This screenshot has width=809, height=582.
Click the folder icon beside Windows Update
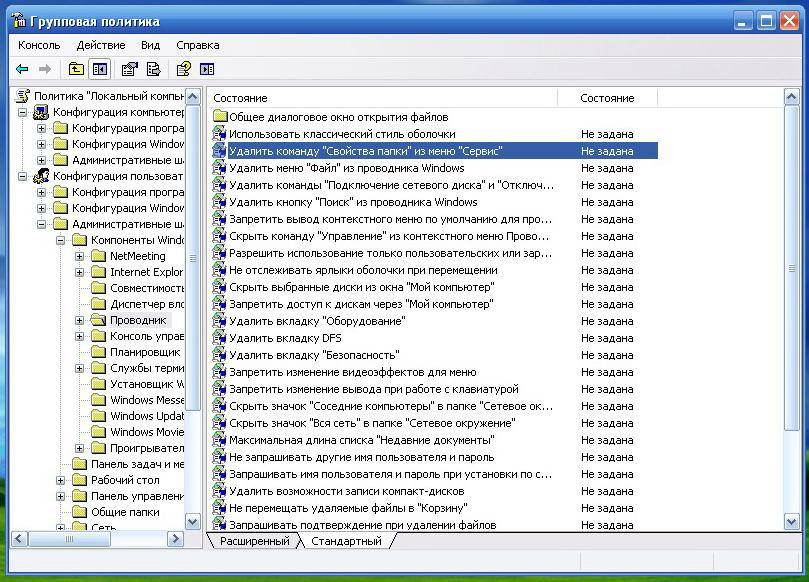pos(98,416)
